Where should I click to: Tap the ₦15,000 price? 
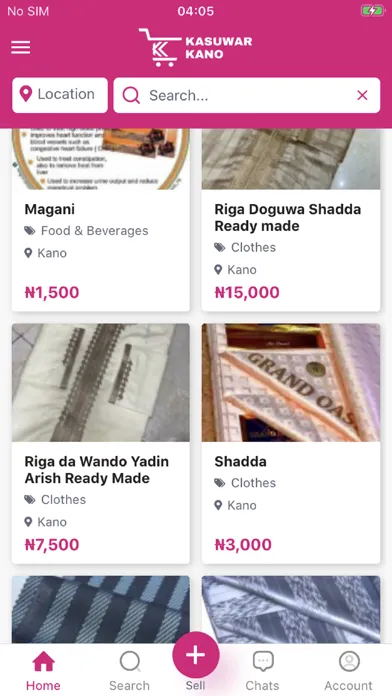pos(247,293)
